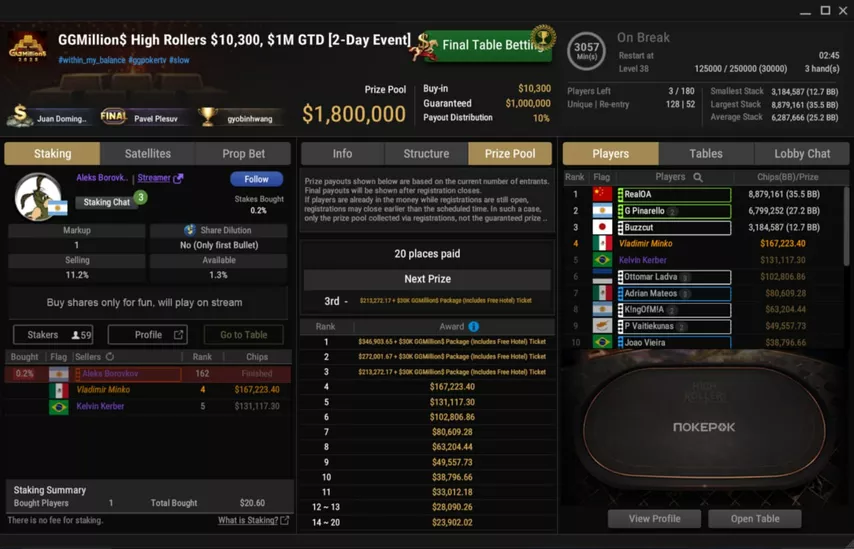Click the Profile button with external icon
Viewport: 854px width, 549px height.
click(x=148, y=335)
